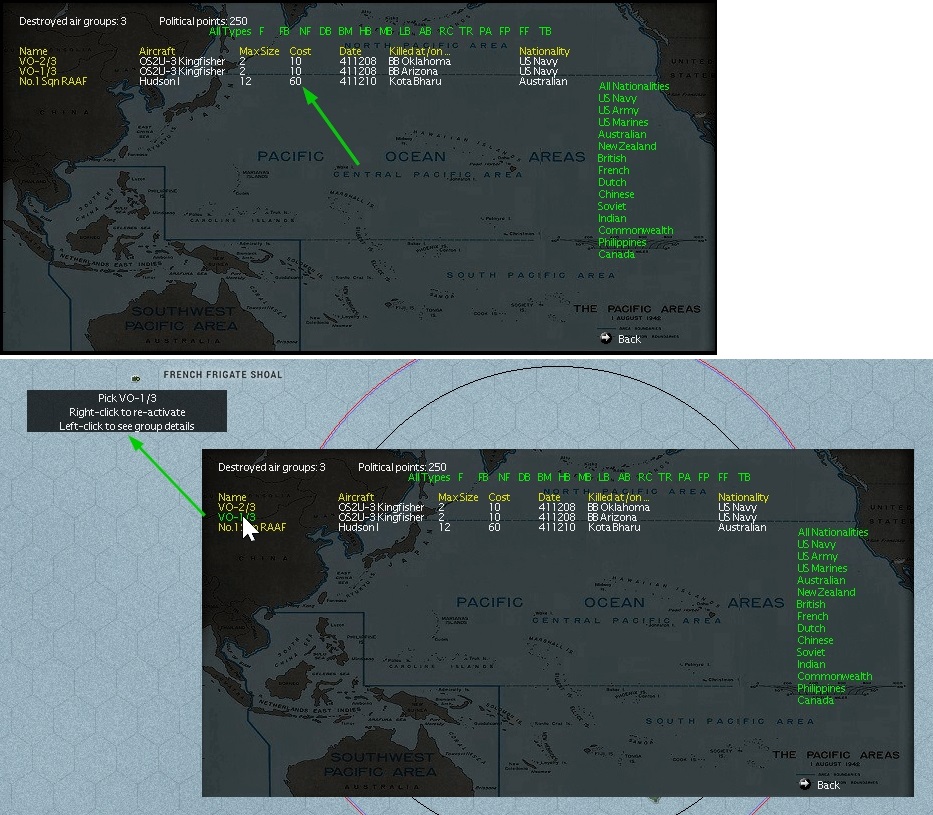Click Destroyed air groups: 3 in lower screenshot

271,468
